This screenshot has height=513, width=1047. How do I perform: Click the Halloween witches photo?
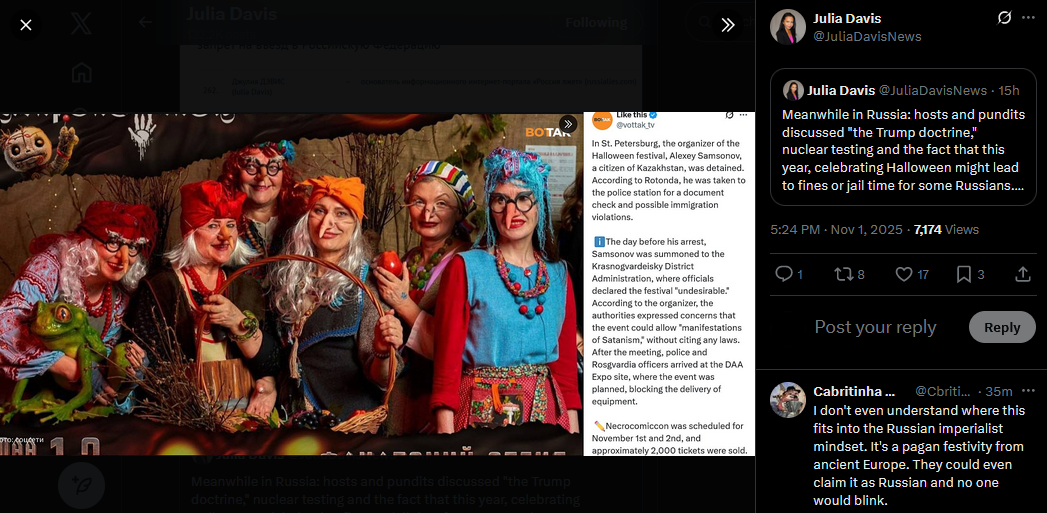click(290, 285)
